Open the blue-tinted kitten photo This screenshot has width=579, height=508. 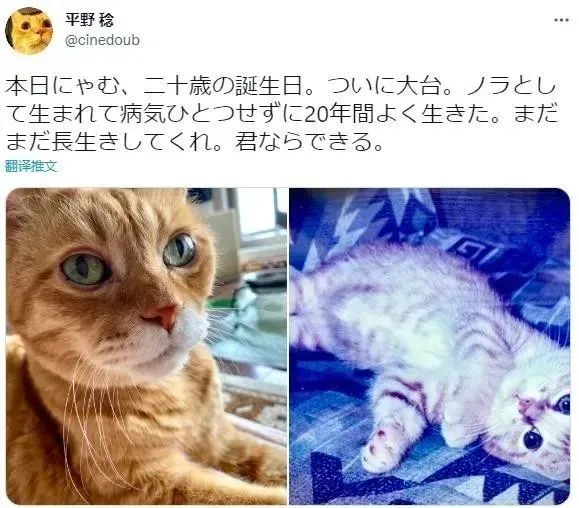coord(429,346)
